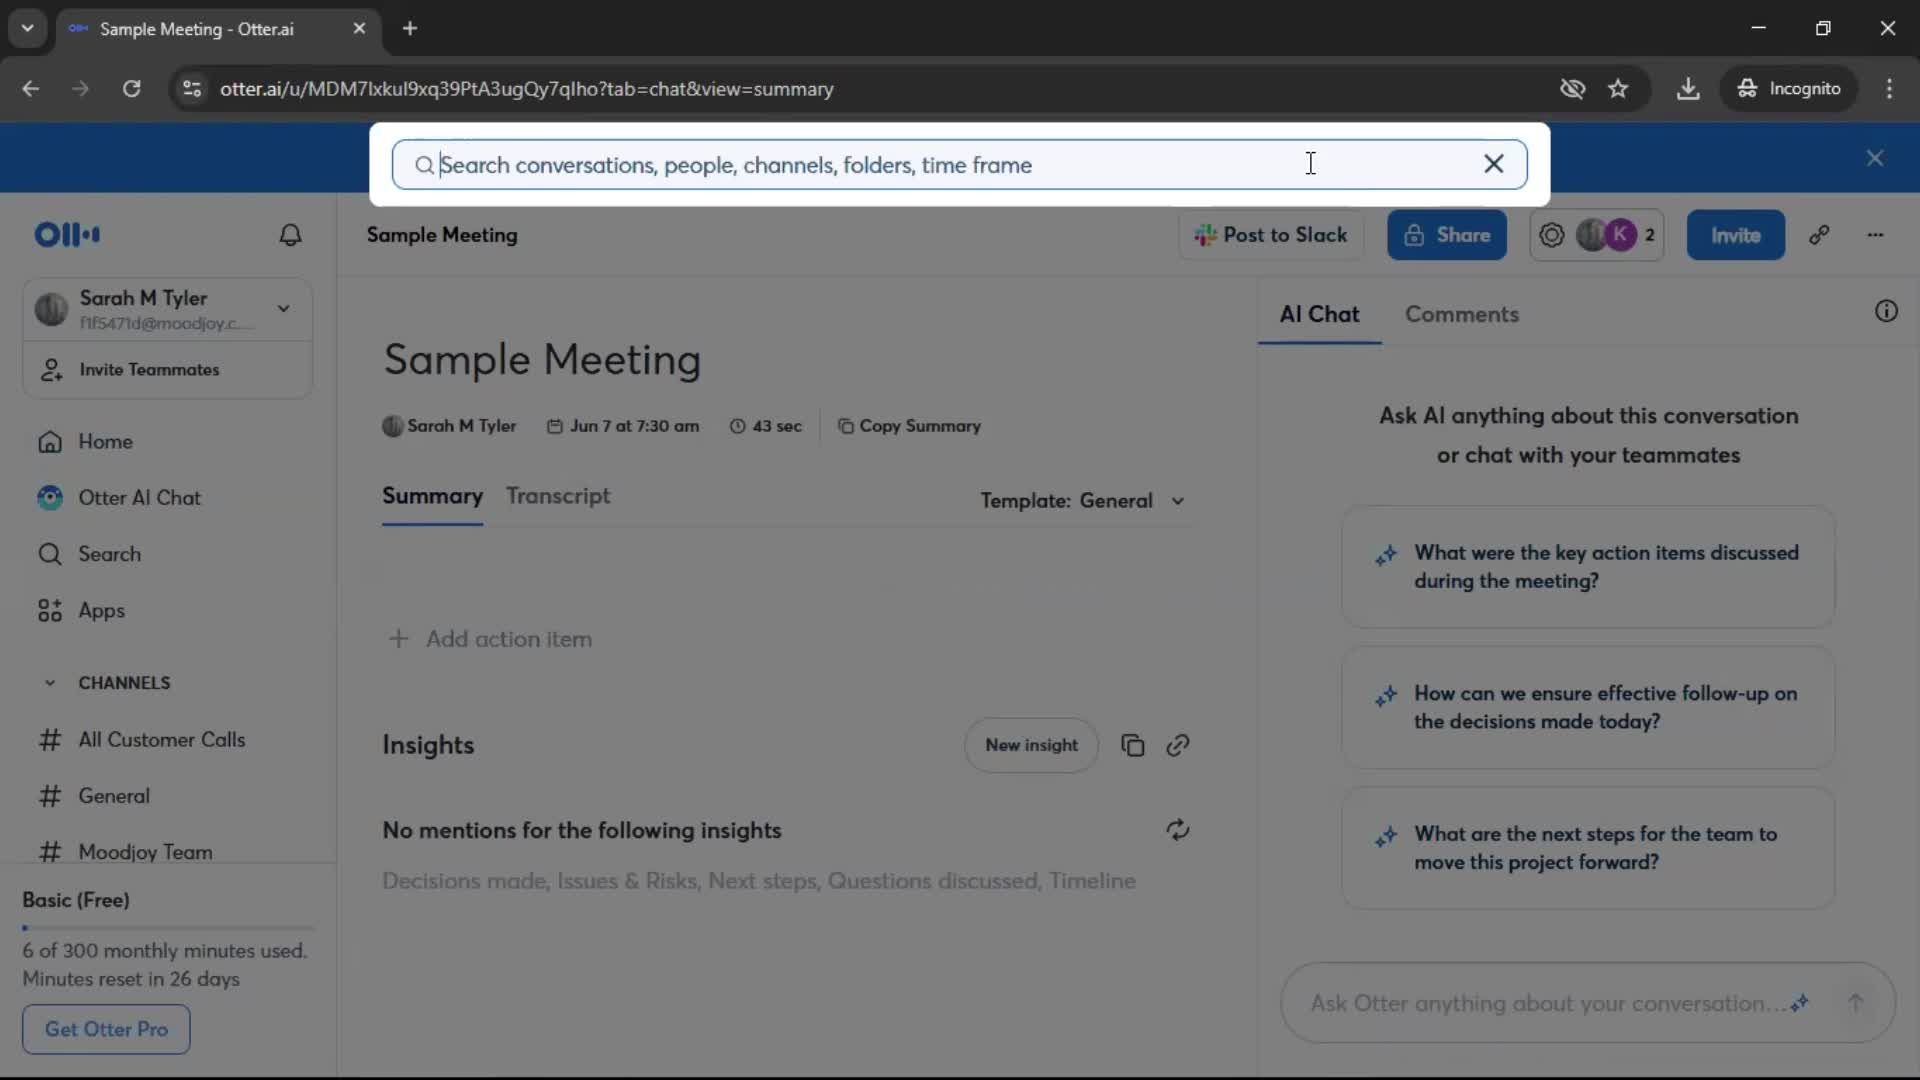Click the copy link chain icon in header
Viewport: 1920px width, 1080px height.
pos(1819,235)
